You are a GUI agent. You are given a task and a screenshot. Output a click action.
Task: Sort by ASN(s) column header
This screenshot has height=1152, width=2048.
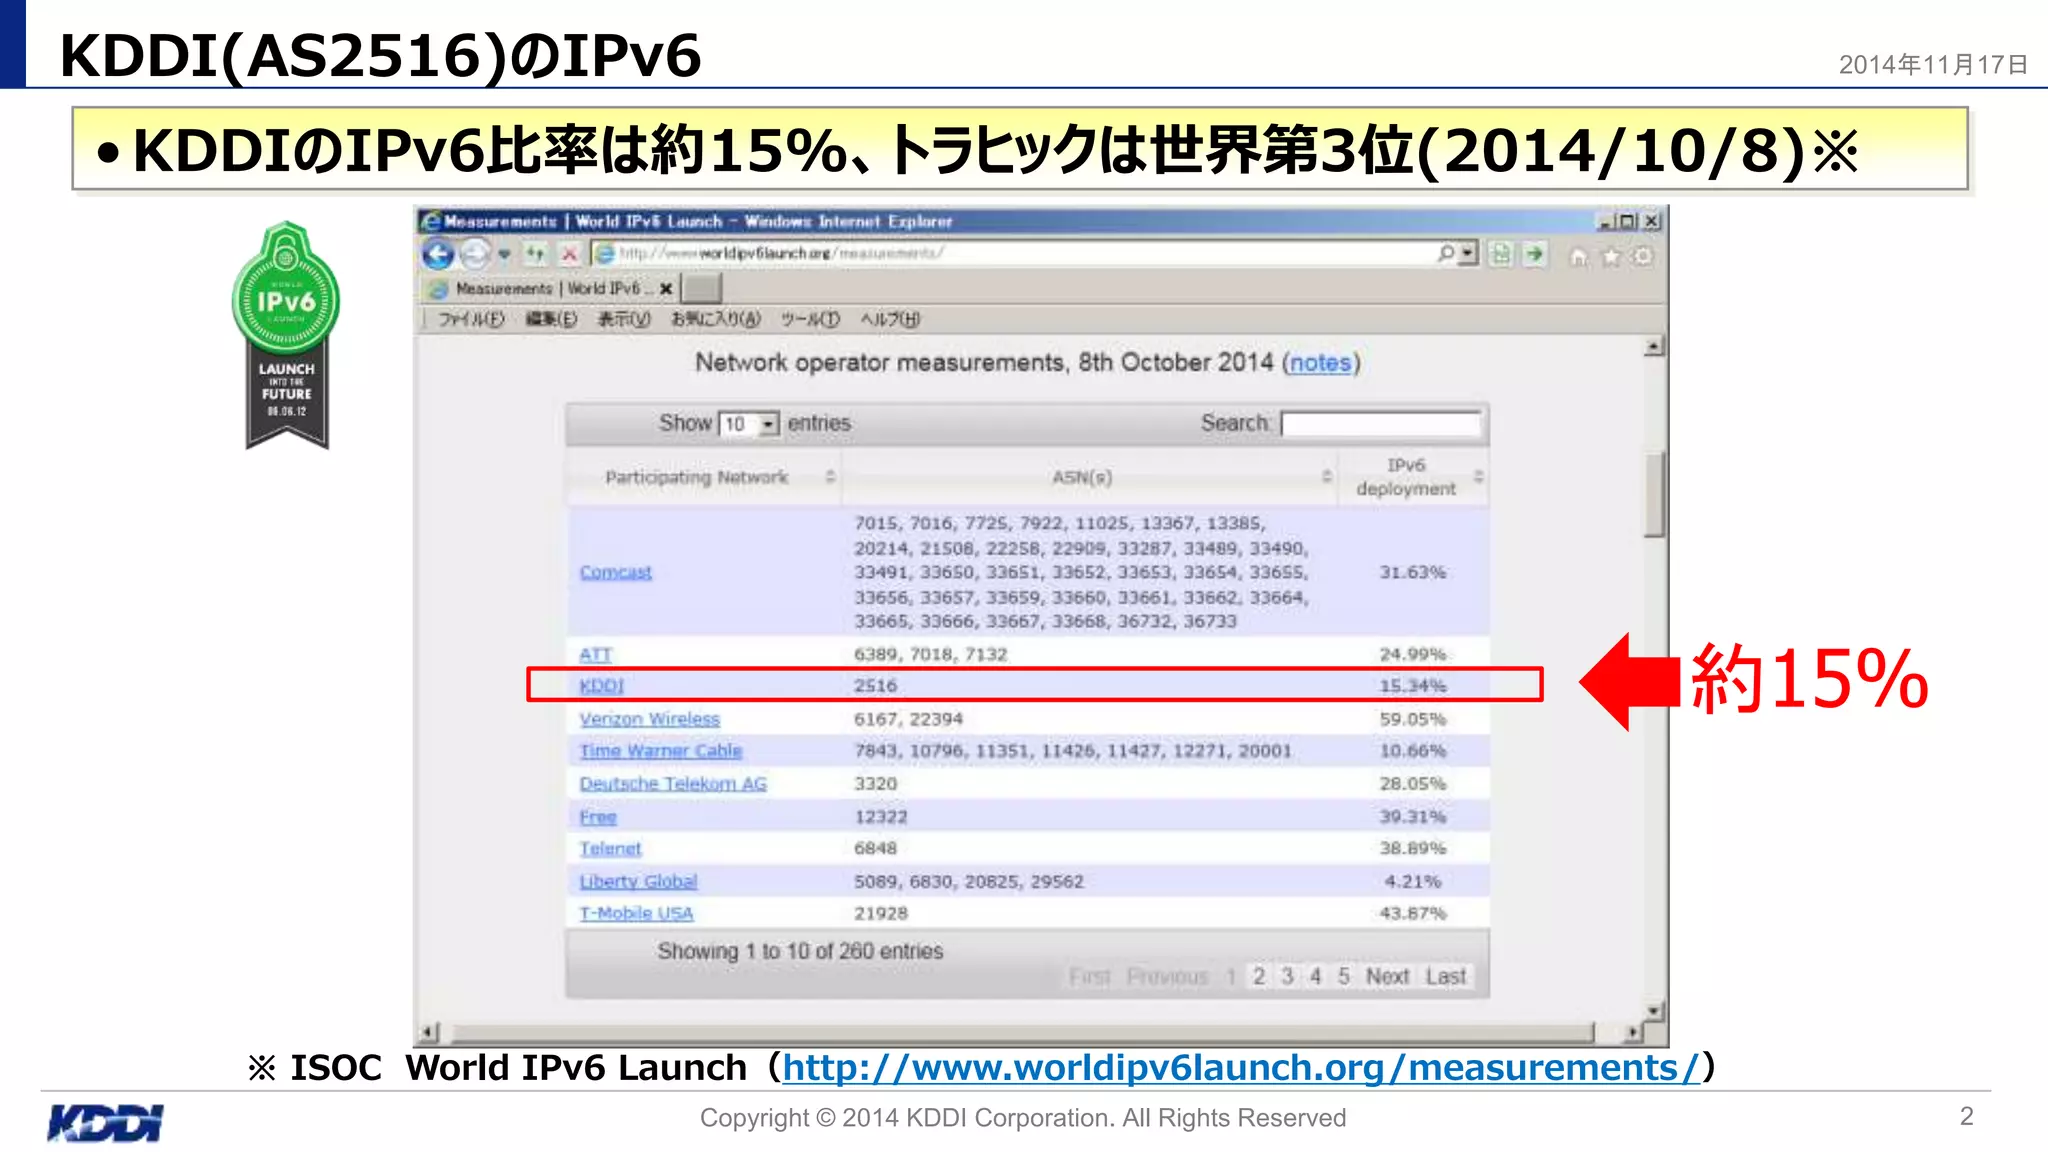click(1090, 477)
